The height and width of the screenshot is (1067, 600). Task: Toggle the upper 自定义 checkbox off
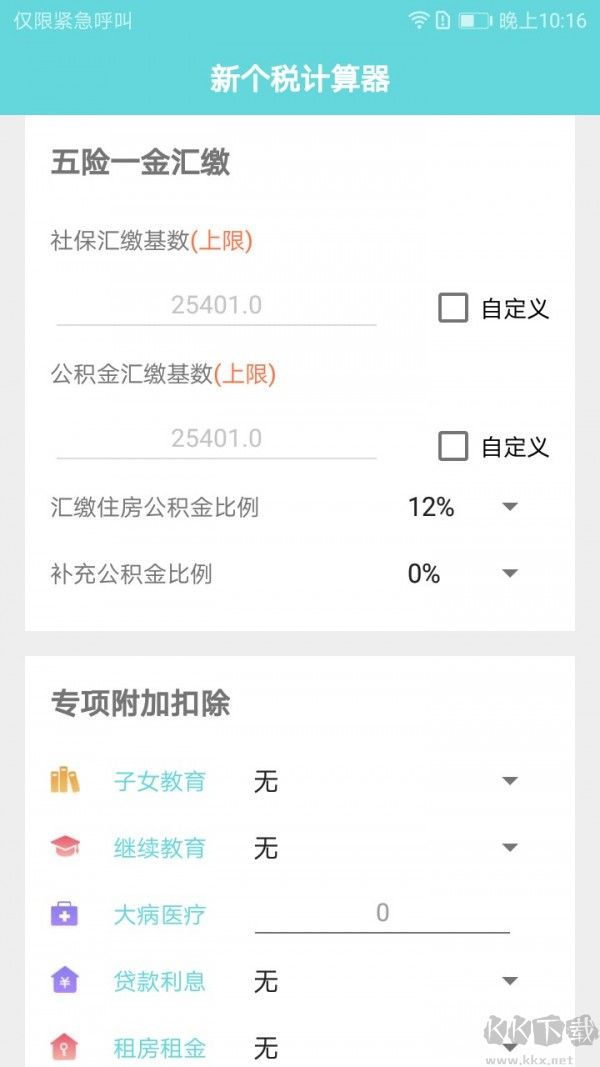point(453,308)
